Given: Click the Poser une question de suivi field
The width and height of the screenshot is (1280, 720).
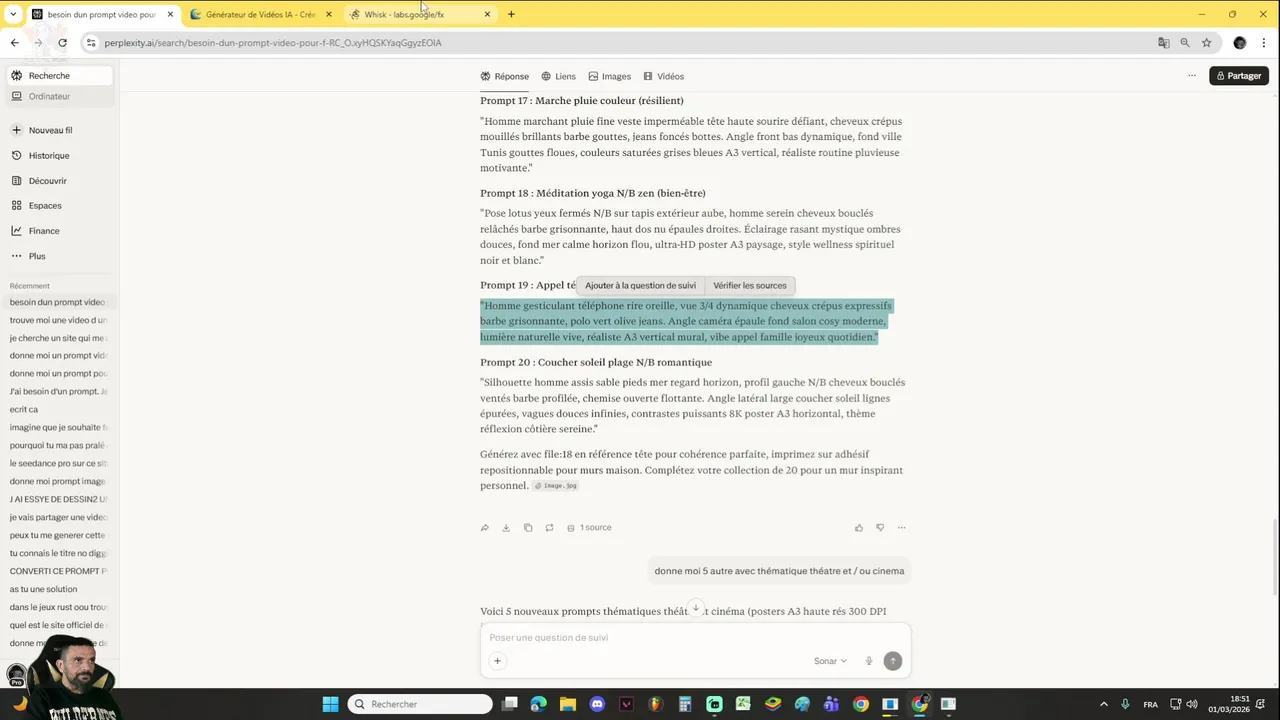Looking at the screenshot, I should (695, 638).
